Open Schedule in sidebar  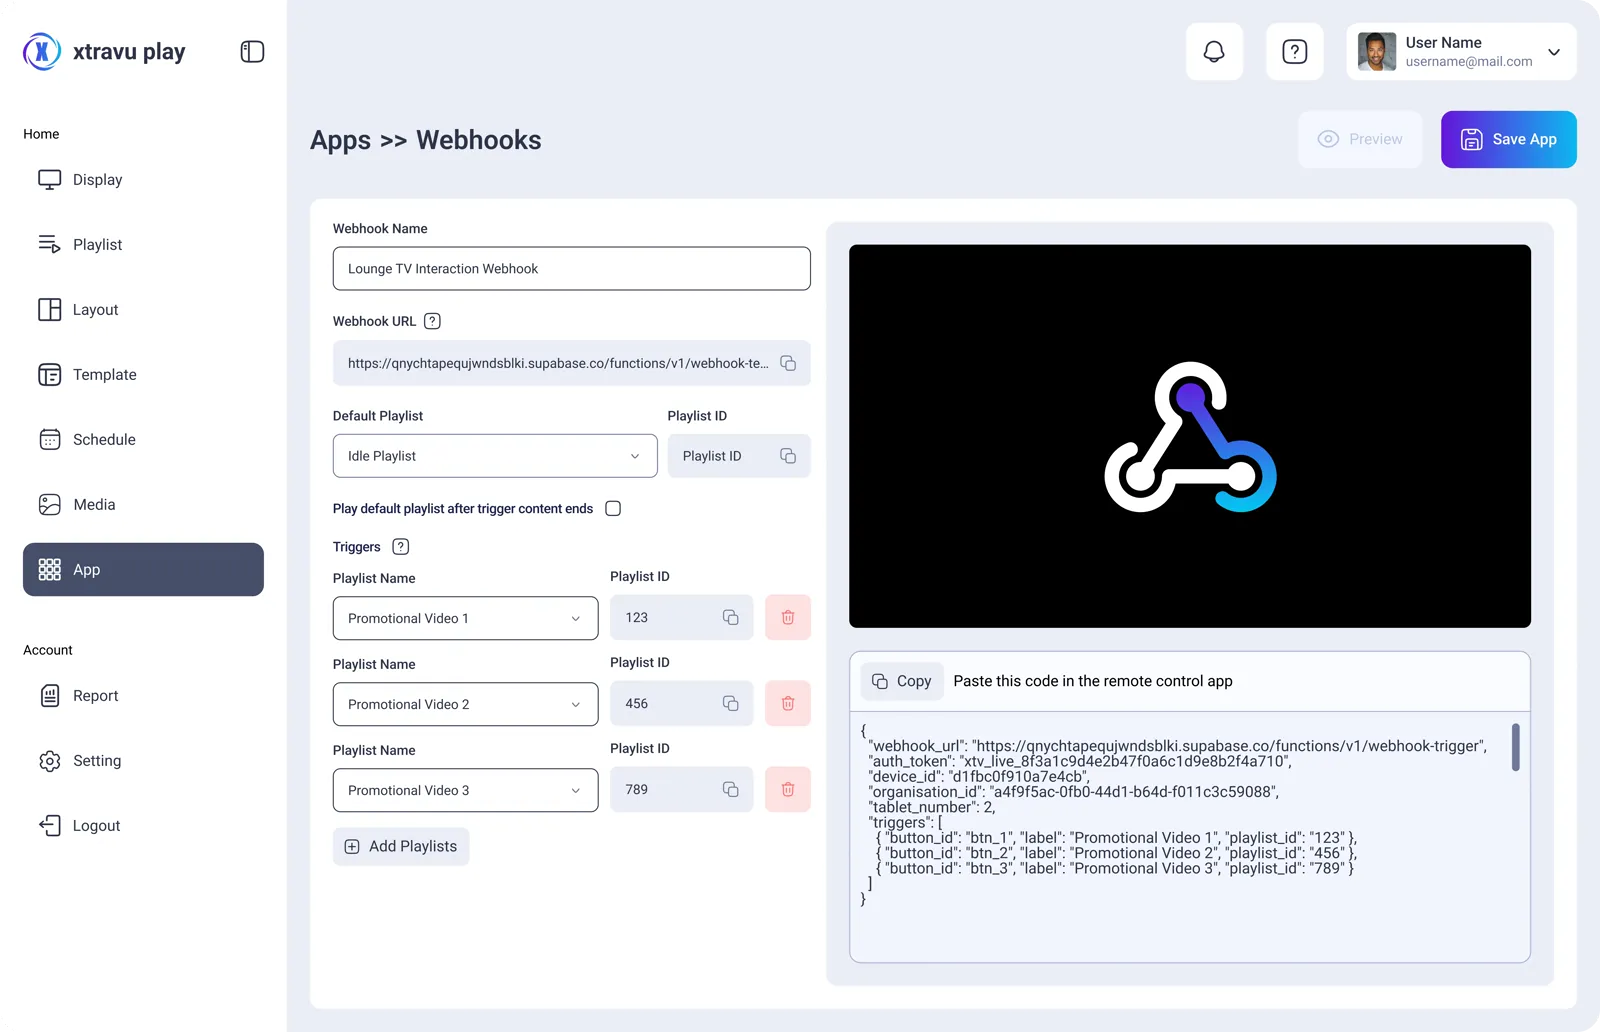pos(143,440)
